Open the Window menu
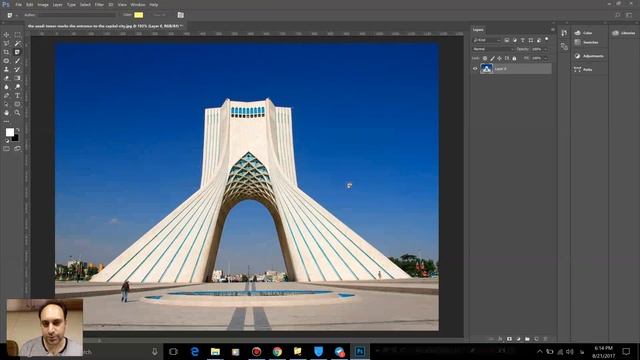The height and width of the screenshot is (360, 640). point(138,4)
